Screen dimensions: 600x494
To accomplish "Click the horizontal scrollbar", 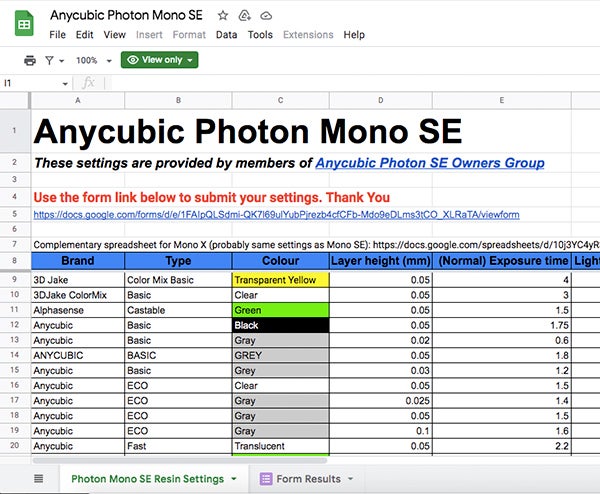I will (x=180, y=460).
